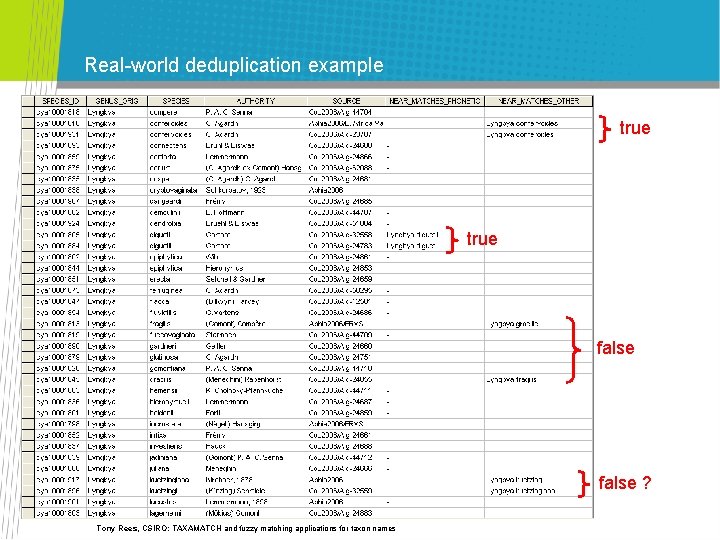Click the near-match value in the fragilis row
The height and width of the screenshot is (540, 720).
coord(514,324)
